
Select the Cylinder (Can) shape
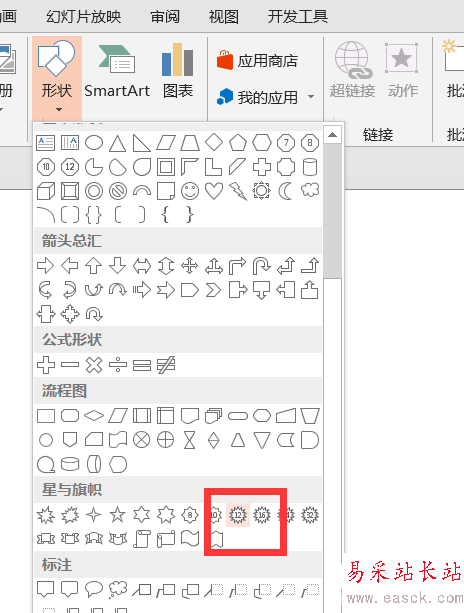(310, 167)
